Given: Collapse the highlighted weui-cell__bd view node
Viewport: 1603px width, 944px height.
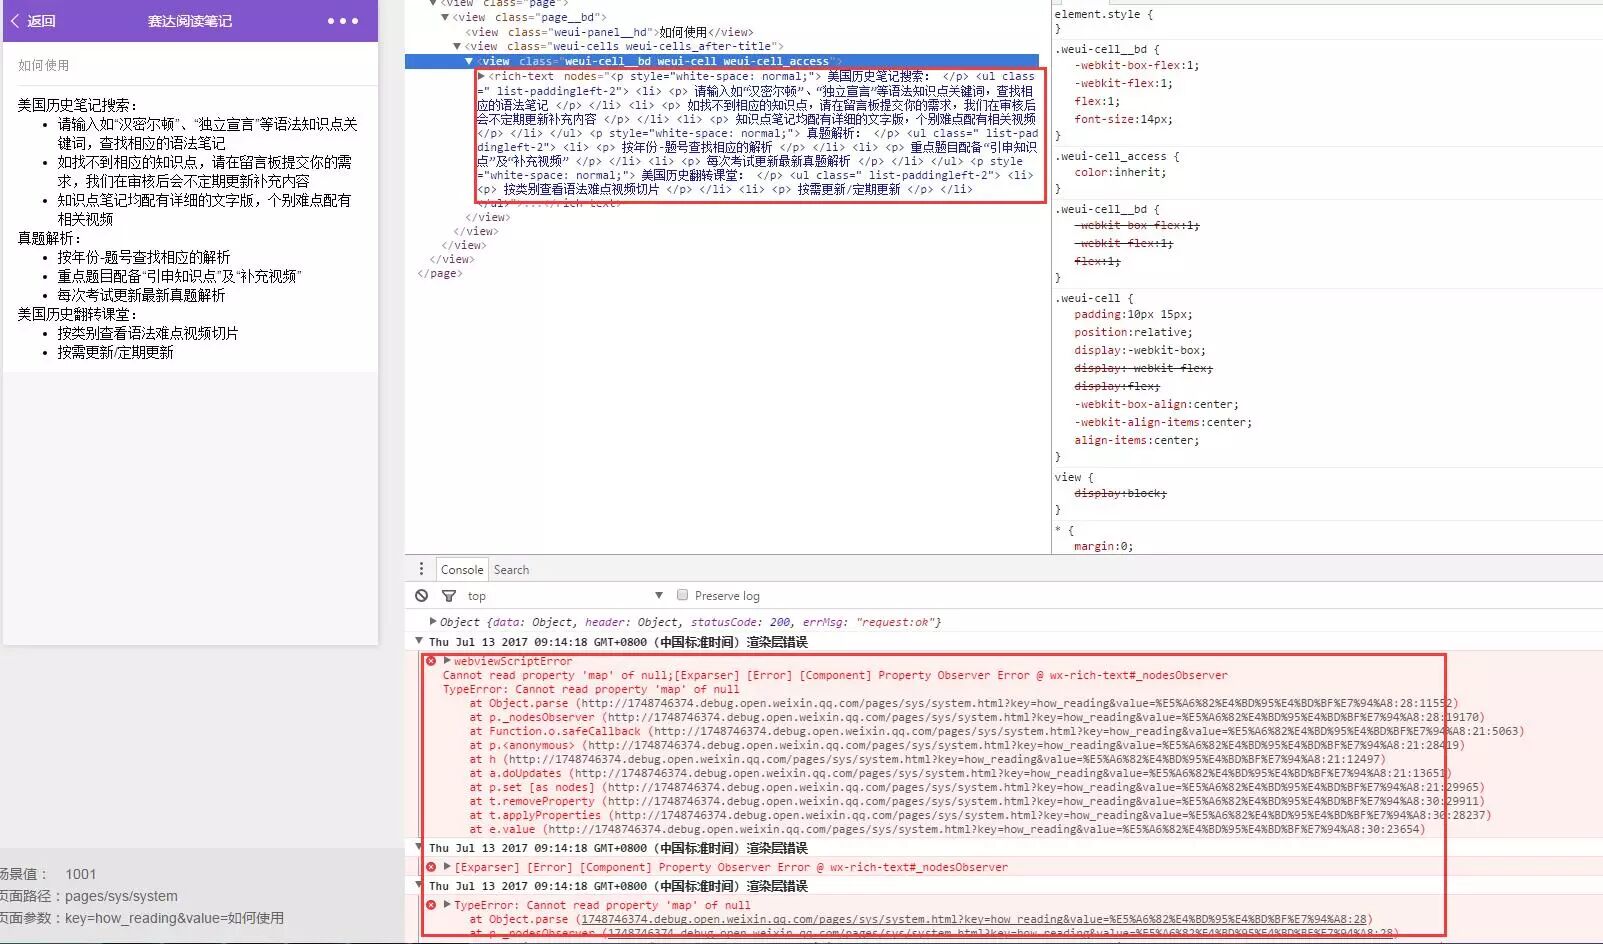Looking at the screenshot, I should coord(469,61).
